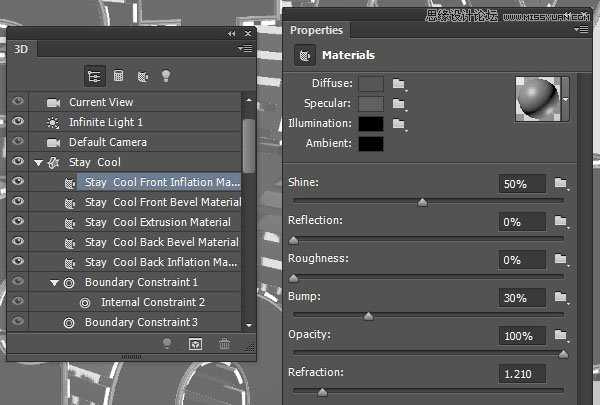Click the Infinite Light 1 sun icon
The height and width of the screenshot is (405, 600).
pos(52,122)
